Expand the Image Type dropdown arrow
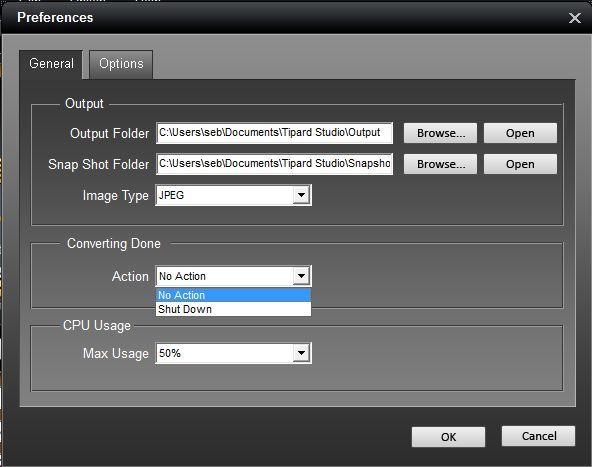 point(301,195)
